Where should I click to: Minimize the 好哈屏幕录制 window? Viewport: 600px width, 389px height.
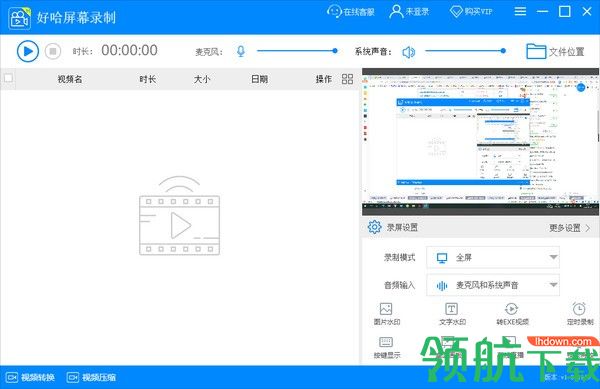(x=542, y=11)
